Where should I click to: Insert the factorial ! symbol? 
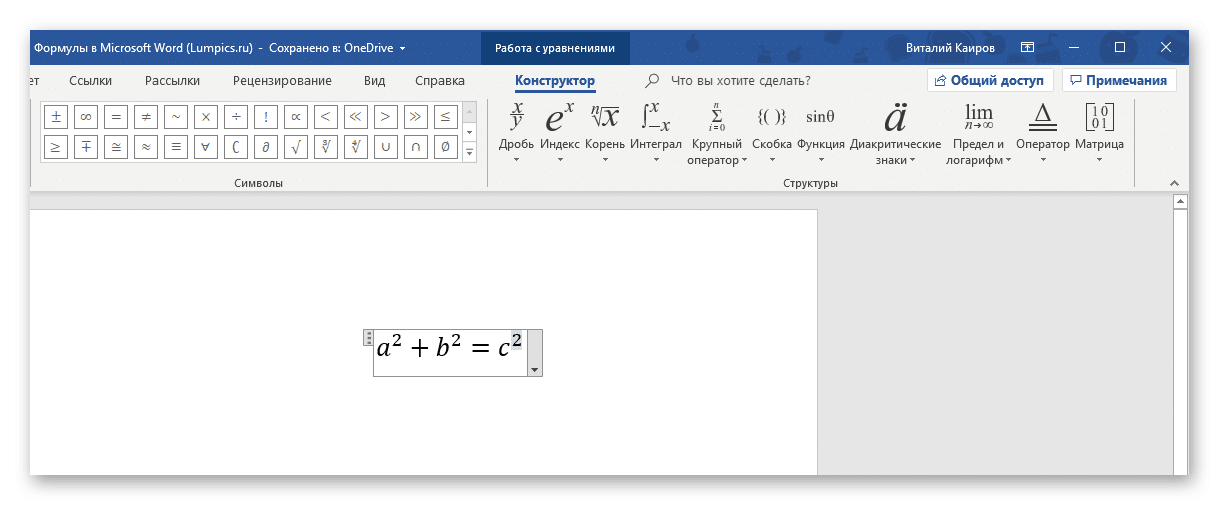pos(266,116)
